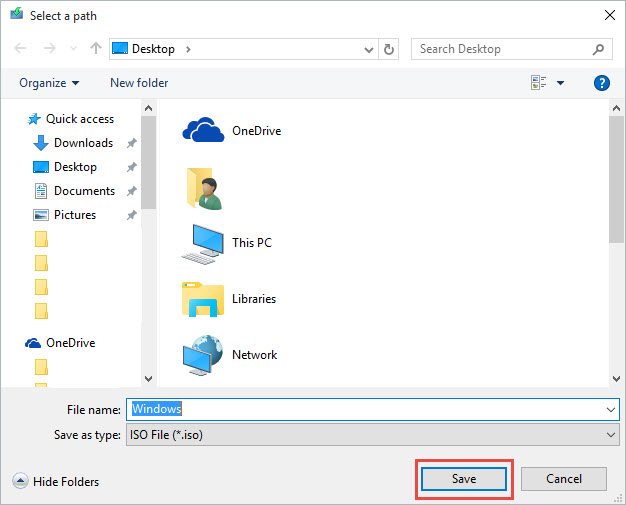Open the recent locations dropdown arrow
The height and width of the screenshot is (505, 626).
coord(73,49)
